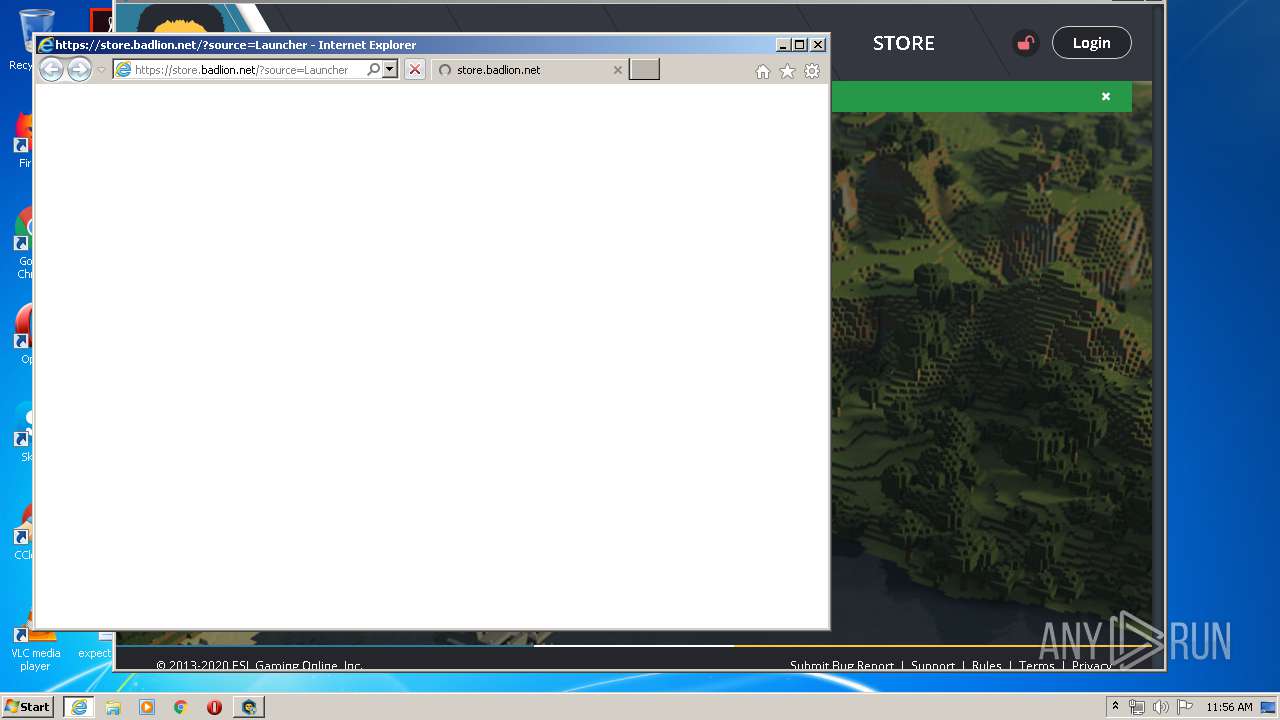Click Internet Explorer taskbar icon

pyautogui.click(x=79, y=707)
